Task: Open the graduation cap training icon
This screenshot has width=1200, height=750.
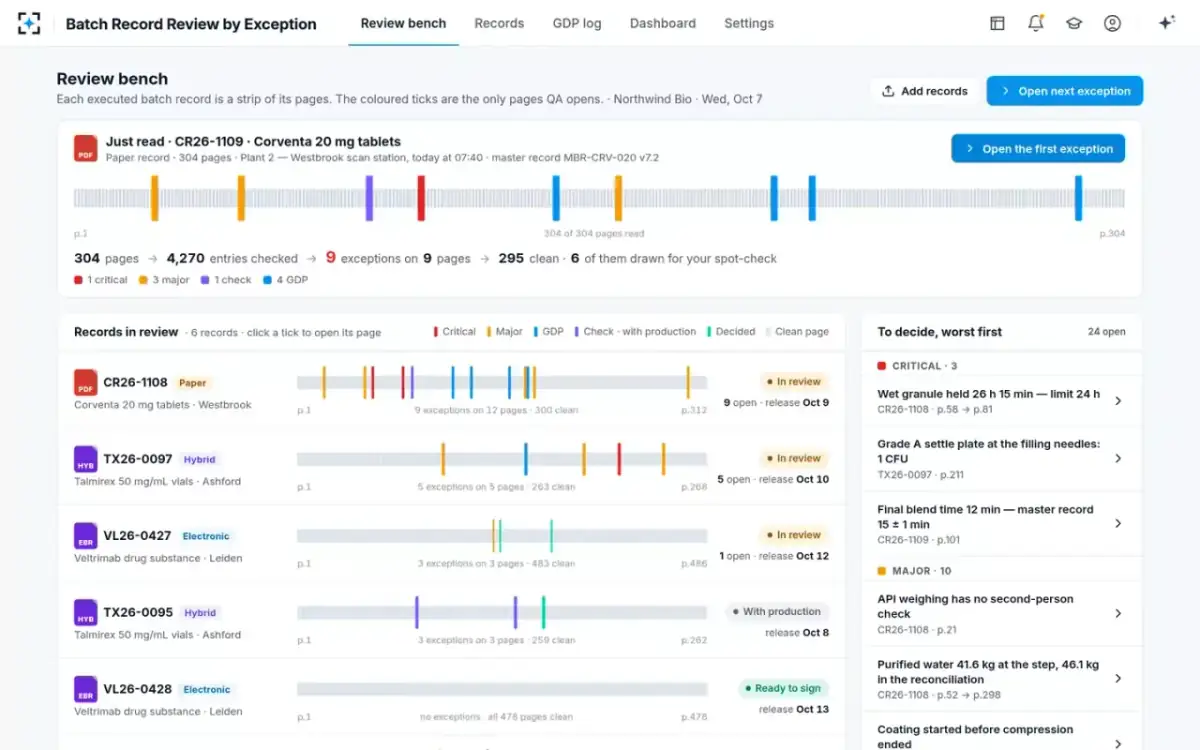Action: pos(1074,23)
